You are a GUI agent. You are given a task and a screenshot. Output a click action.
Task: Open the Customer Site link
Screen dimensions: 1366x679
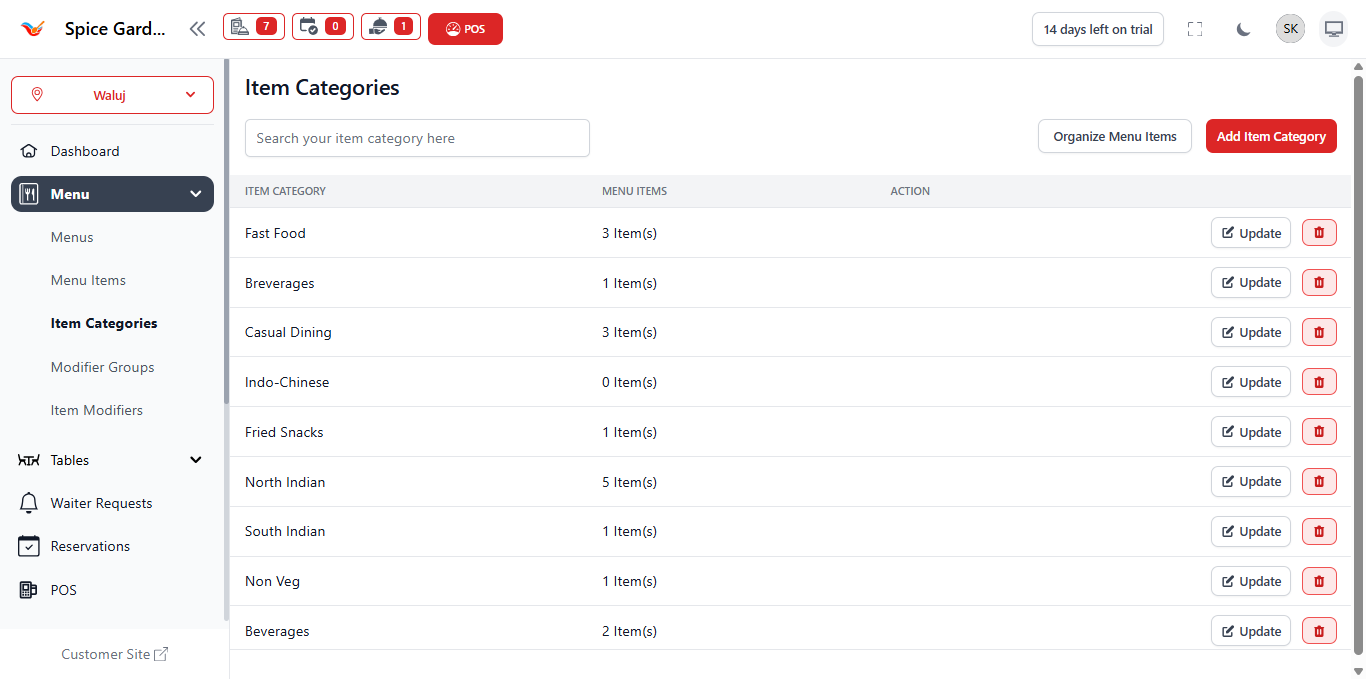point(114,654)
